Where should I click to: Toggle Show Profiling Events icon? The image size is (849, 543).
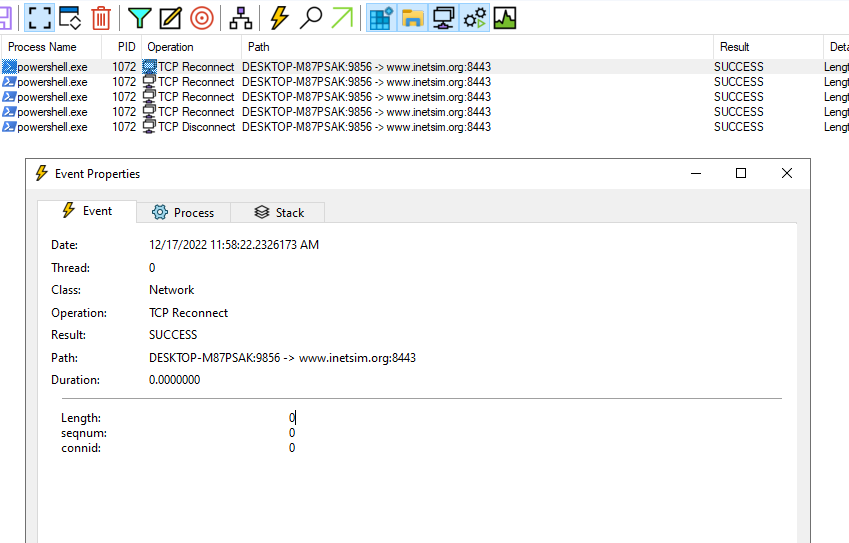[x=505, y=17]
